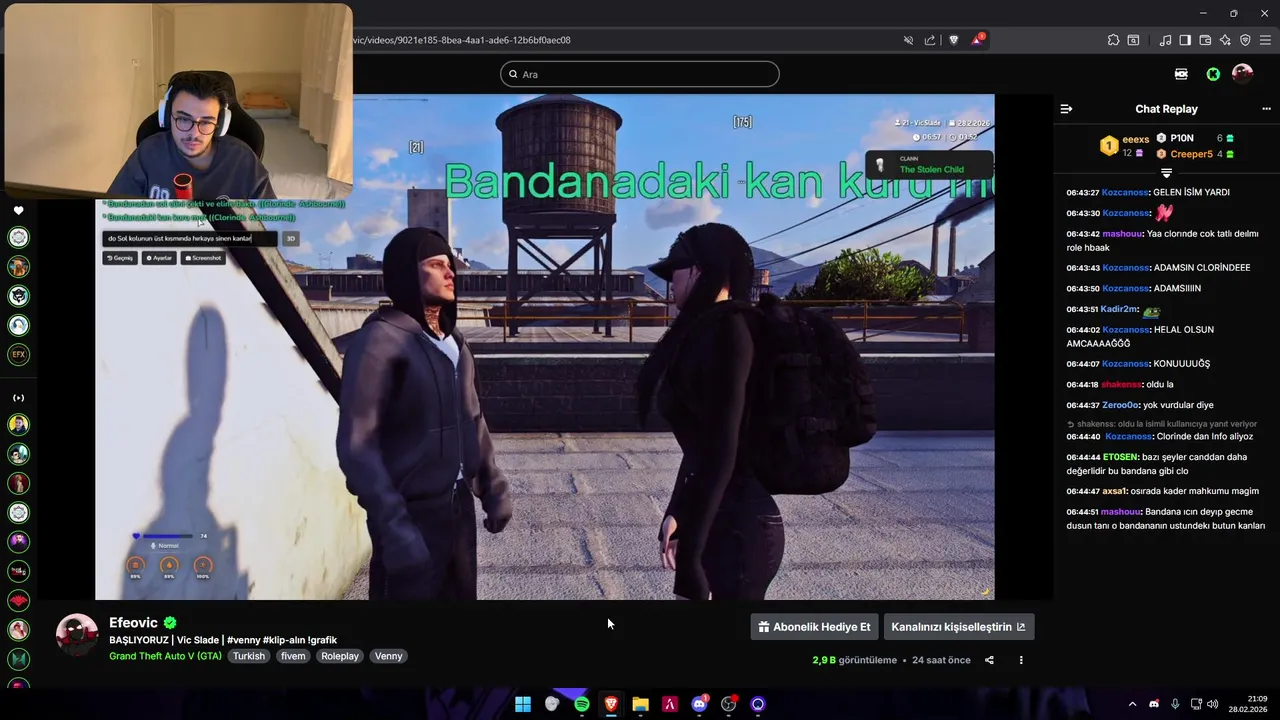The image size is (1280, 720).
Task: Toggle the muted tab audio icon
Action: point(908,40)
